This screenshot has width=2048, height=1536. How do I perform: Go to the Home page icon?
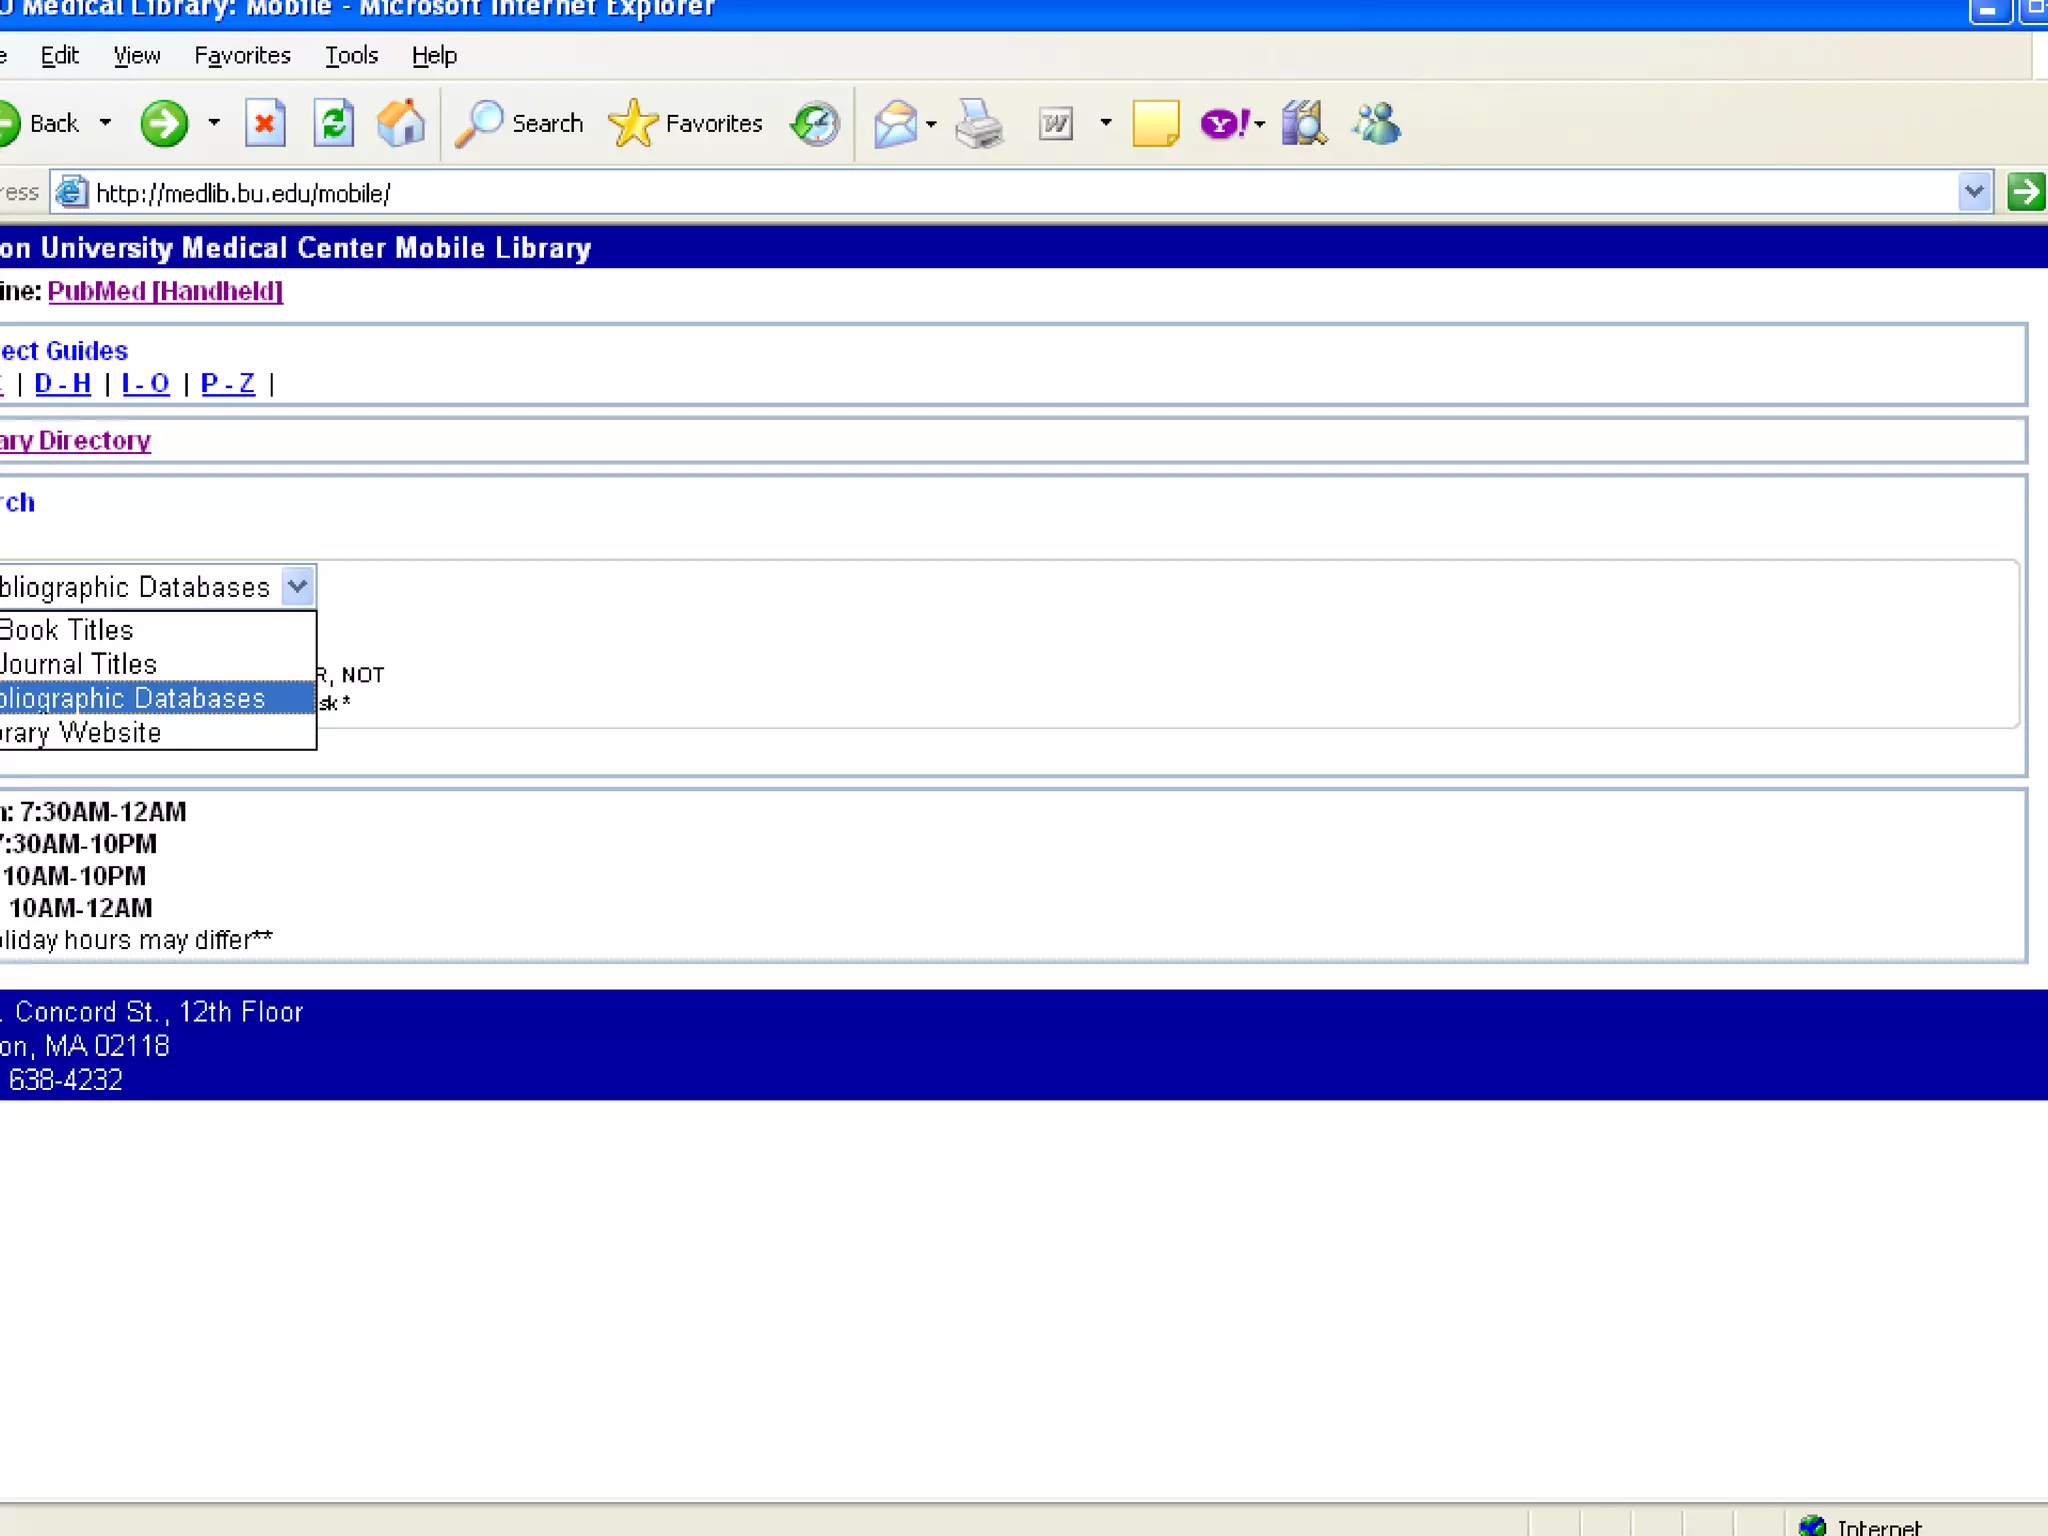click(x=401, y=124)
